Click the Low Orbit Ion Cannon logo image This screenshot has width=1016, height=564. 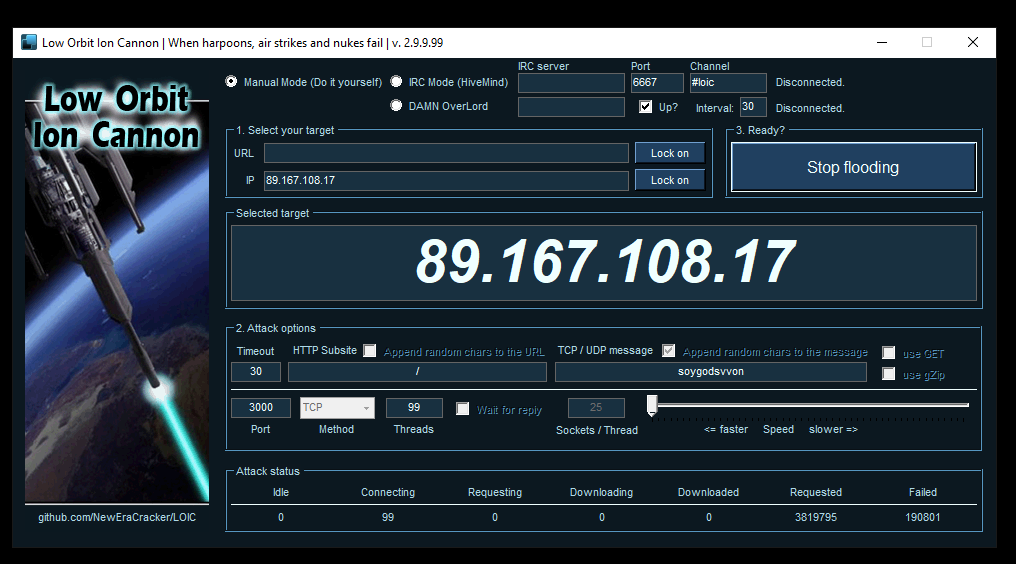[117, 290]
